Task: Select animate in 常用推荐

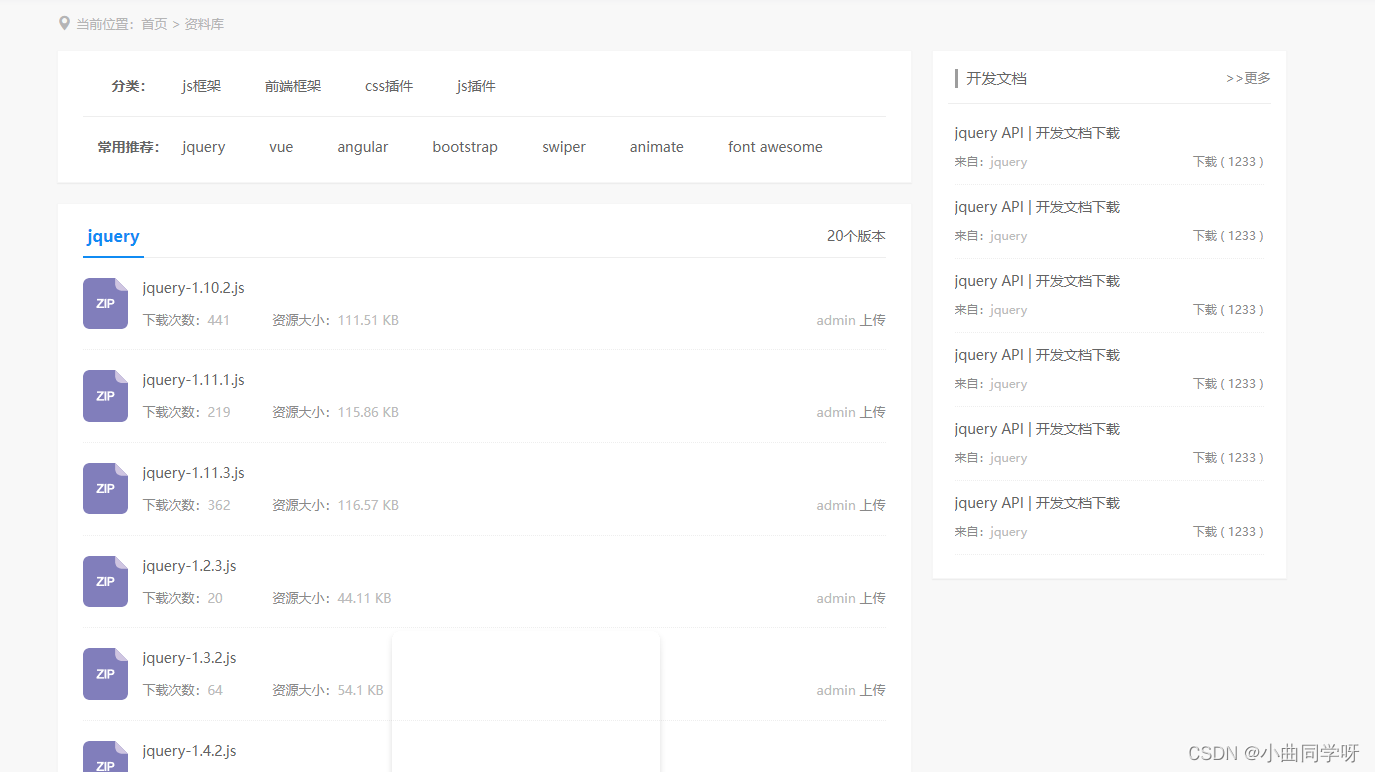Action: tap(657, 147)
